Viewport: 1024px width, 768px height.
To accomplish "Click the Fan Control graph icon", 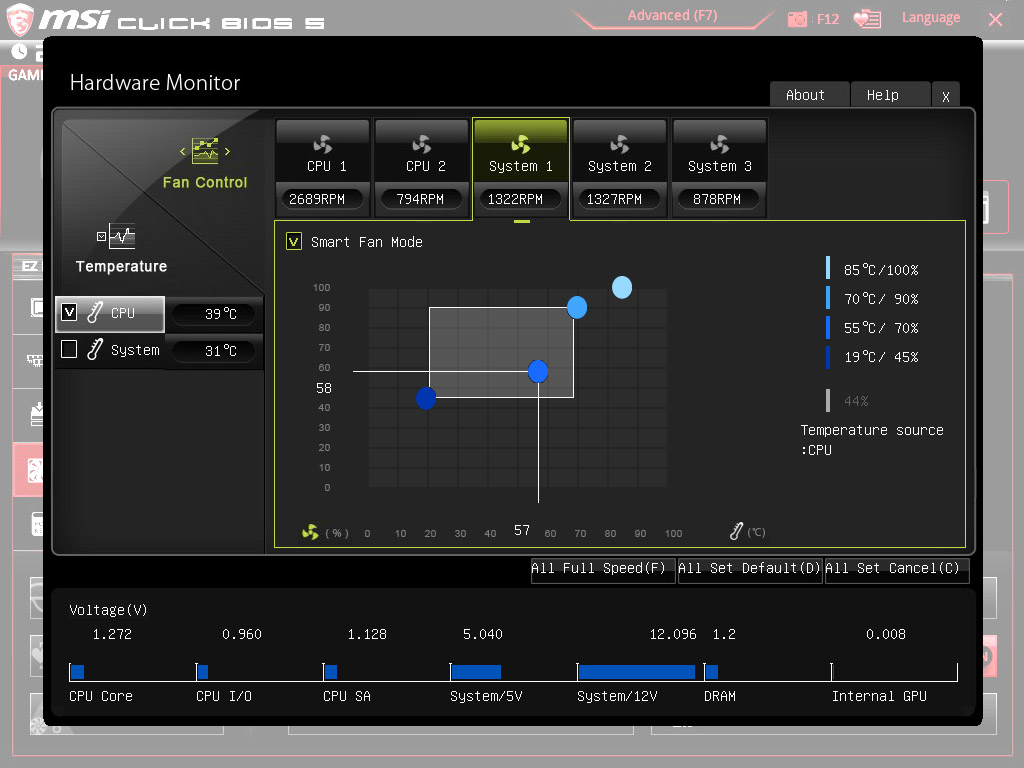I will pyautogui.click(x=205, y=151).
